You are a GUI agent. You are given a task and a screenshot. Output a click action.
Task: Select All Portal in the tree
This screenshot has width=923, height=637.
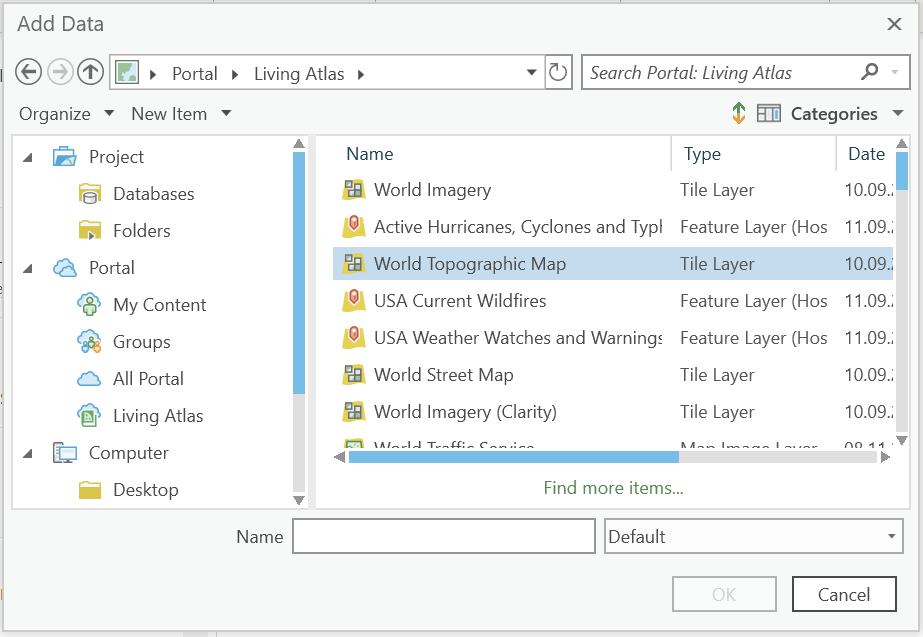148,379
